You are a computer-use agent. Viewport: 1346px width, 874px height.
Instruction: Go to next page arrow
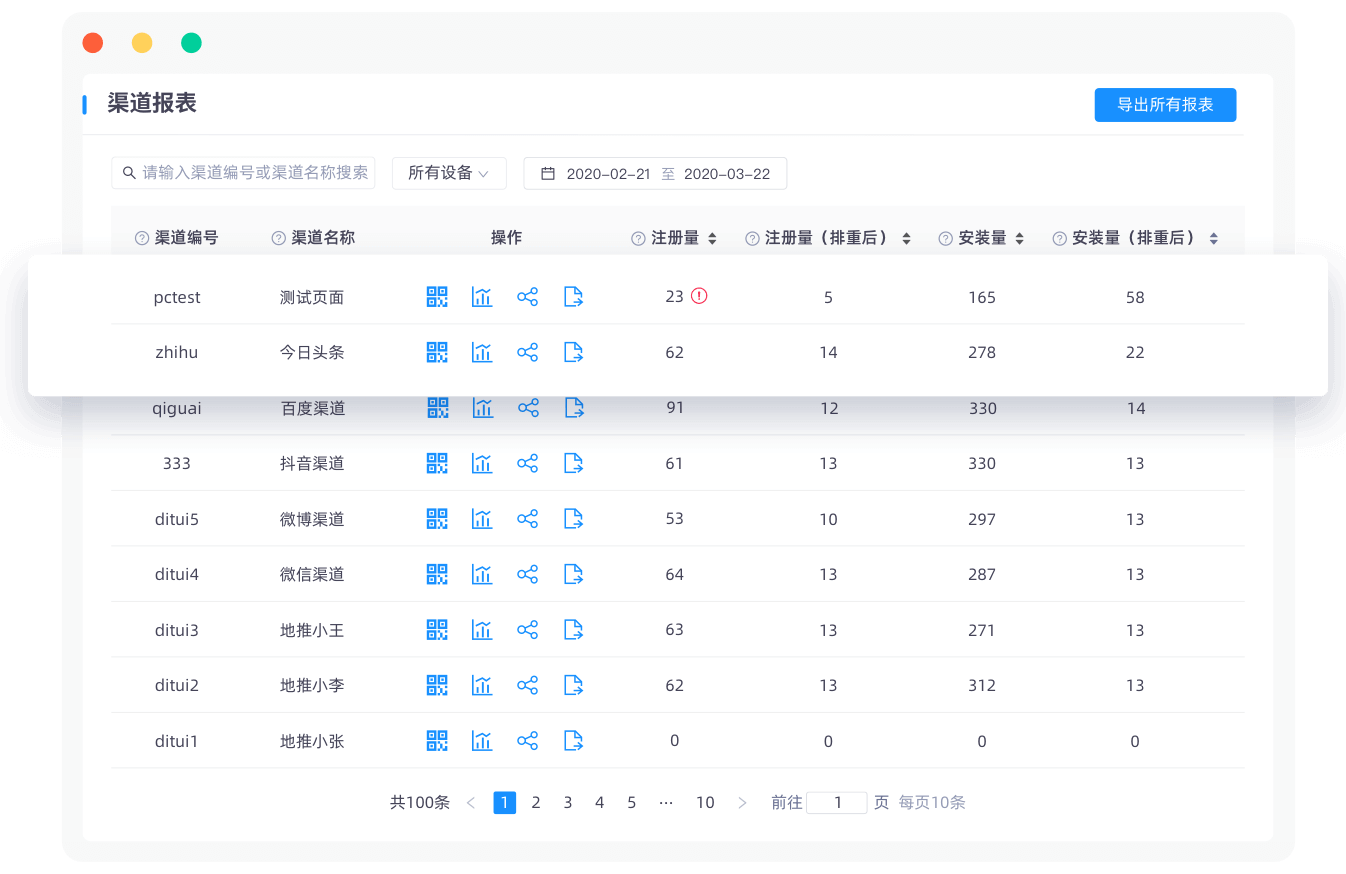click(x=742, y=802)
